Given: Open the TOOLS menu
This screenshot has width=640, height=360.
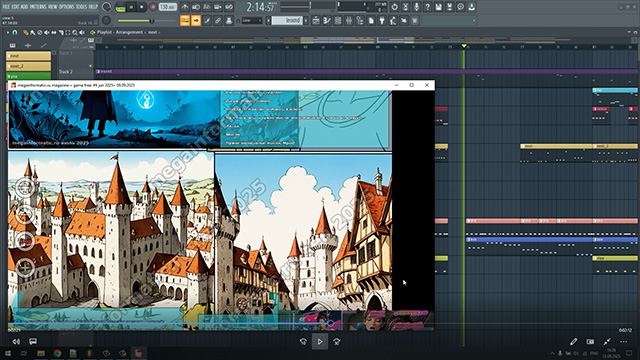Looking at the screenshot, I should pyautogui.click(x=82, y=7).
